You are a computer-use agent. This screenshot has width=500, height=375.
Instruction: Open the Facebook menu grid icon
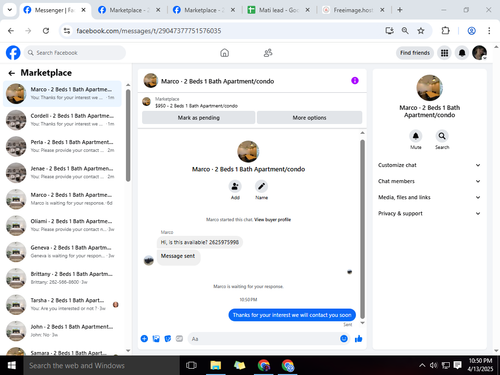click(x=444, y=53)
